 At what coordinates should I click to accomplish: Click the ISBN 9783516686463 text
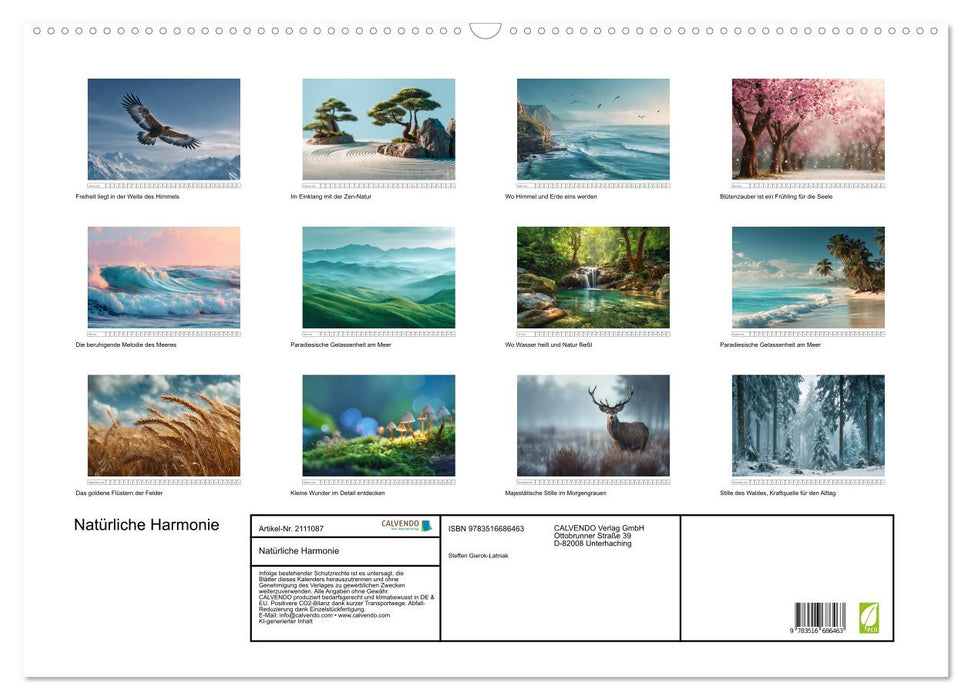[486, 528]
